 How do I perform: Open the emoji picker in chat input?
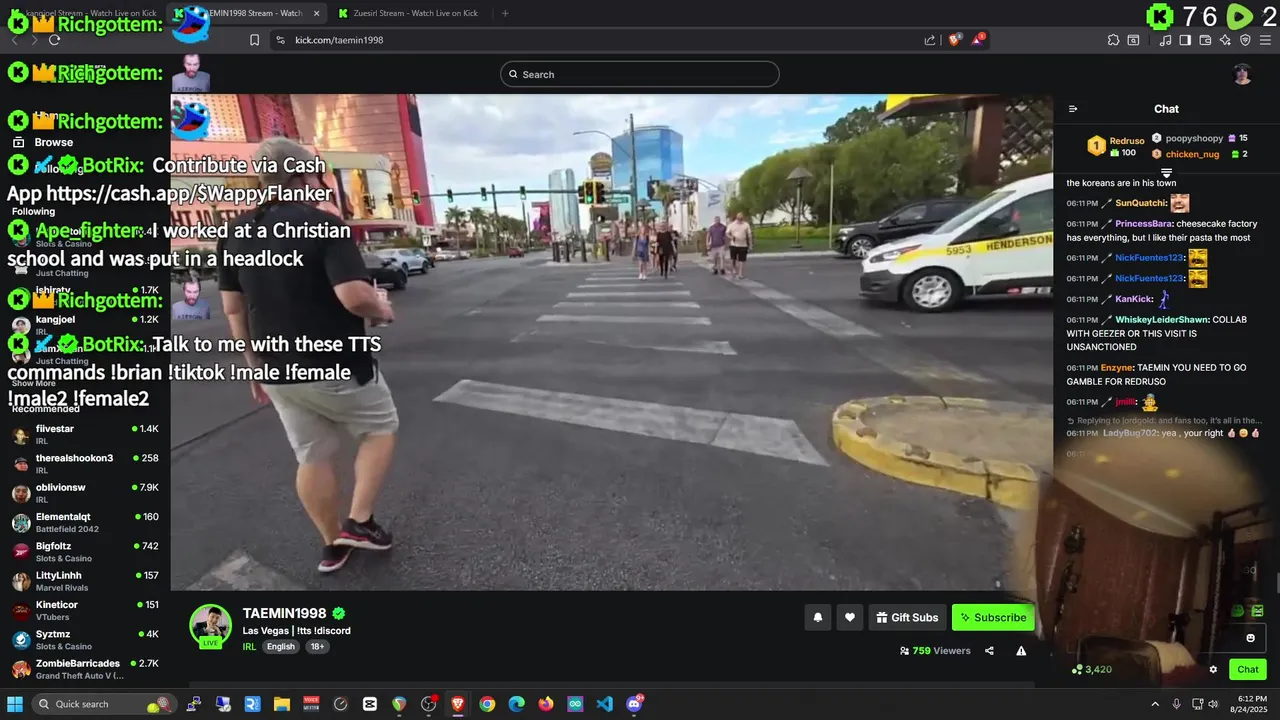pyautogui.click(x=1250, y=638)
